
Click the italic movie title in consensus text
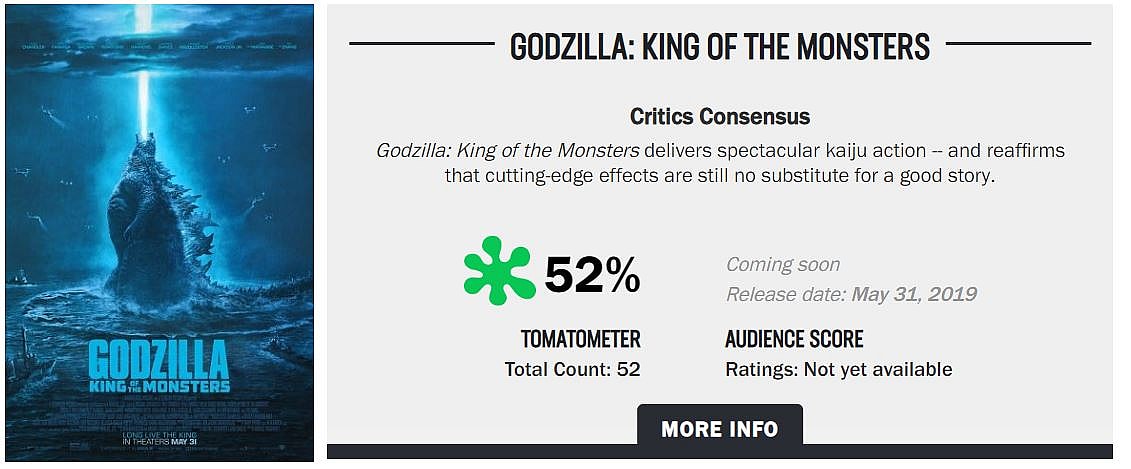tap(507, 151)
